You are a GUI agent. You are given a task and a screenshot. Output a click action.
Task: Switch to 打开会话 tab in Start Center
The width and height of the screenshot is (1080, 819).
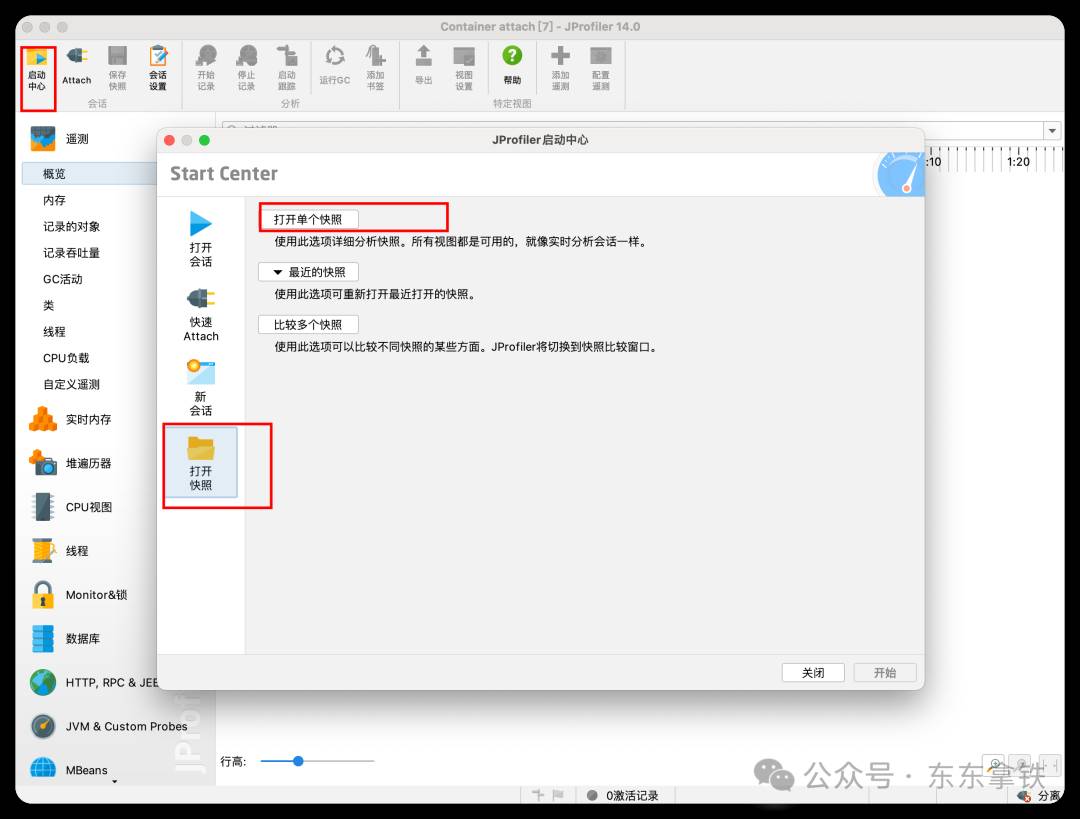[200, 239]
